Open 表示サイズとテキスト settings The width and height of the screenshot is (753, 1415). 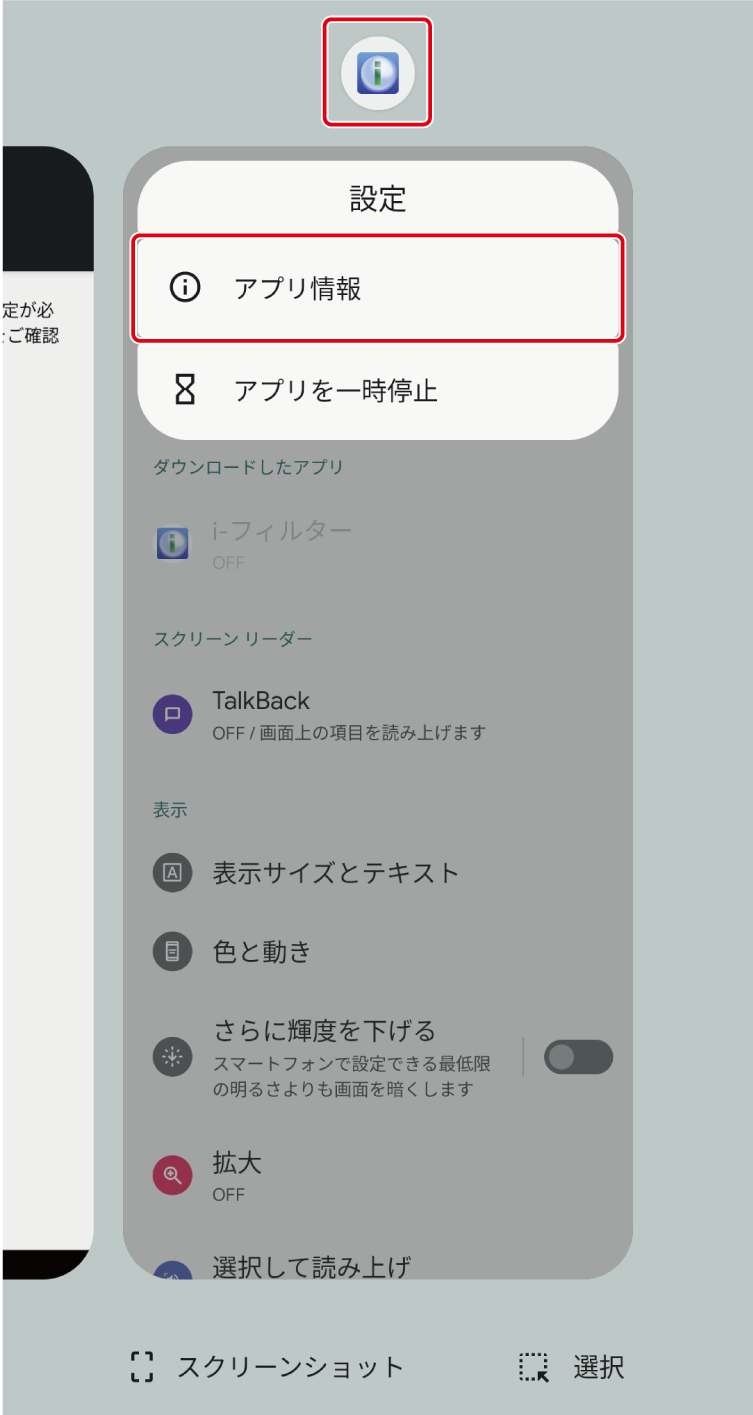(379, 872)
